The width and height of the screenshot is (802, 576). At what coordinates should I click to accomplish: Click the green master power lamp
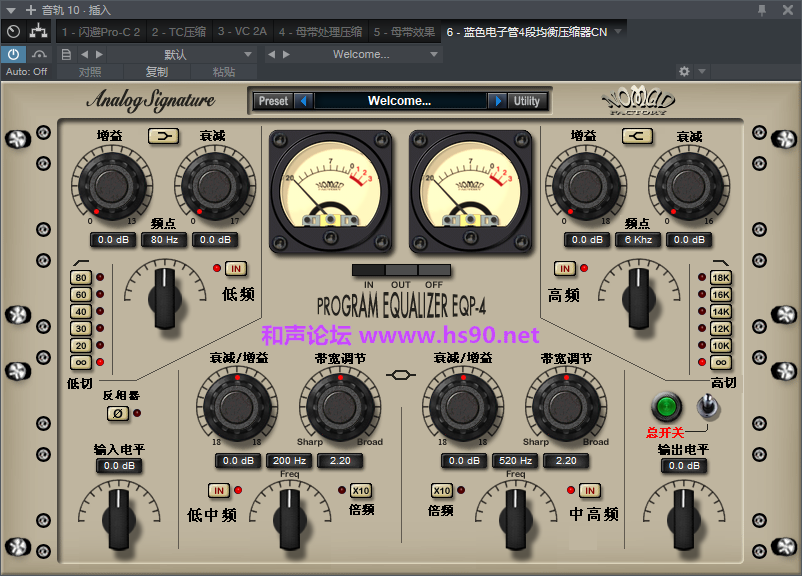[x=666, y=407]
